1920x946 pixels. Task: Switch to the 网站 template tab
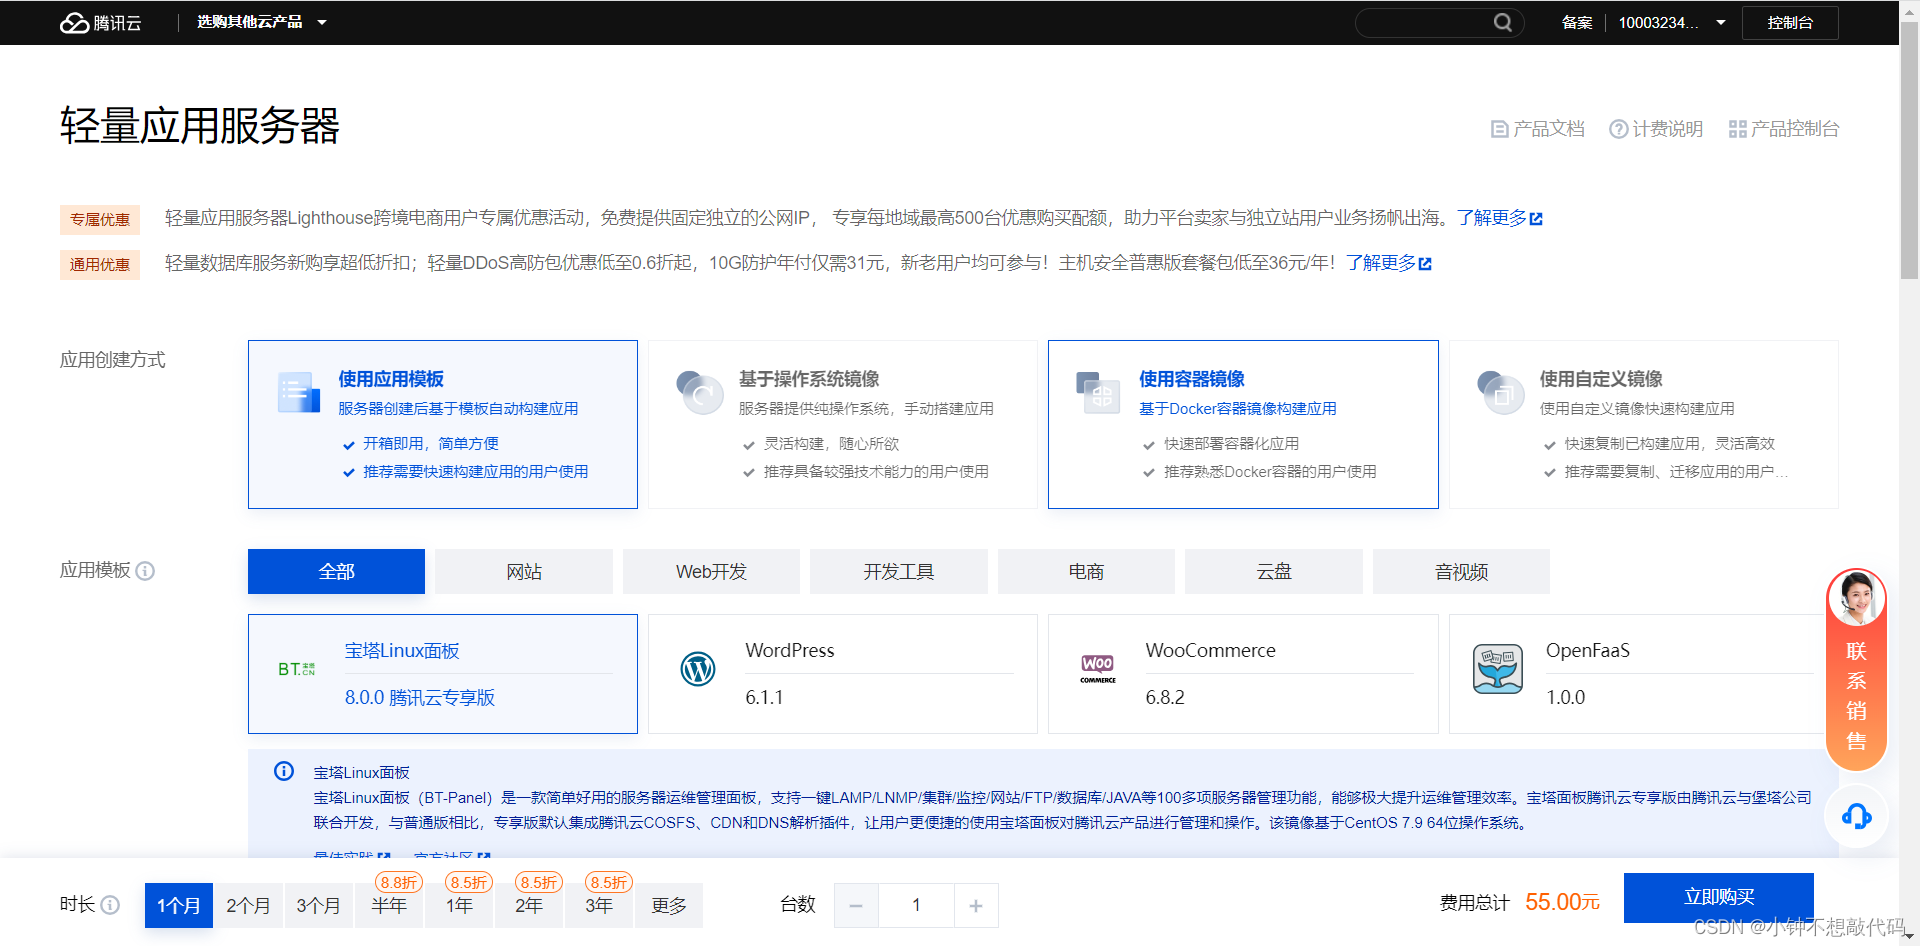tap(524, 571)
